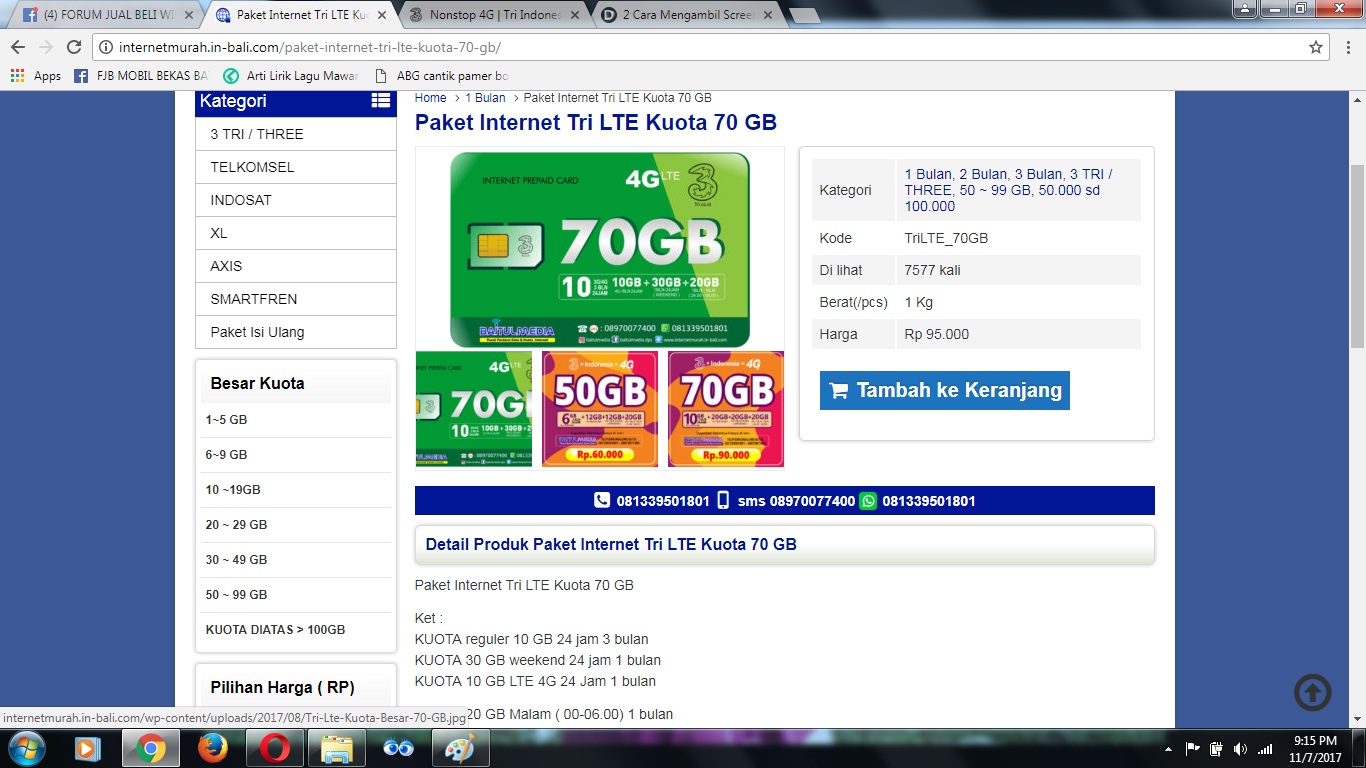
Task: Select the 50GB Rp.60.000 thumbnail
Action: click(x=600, y=409)
